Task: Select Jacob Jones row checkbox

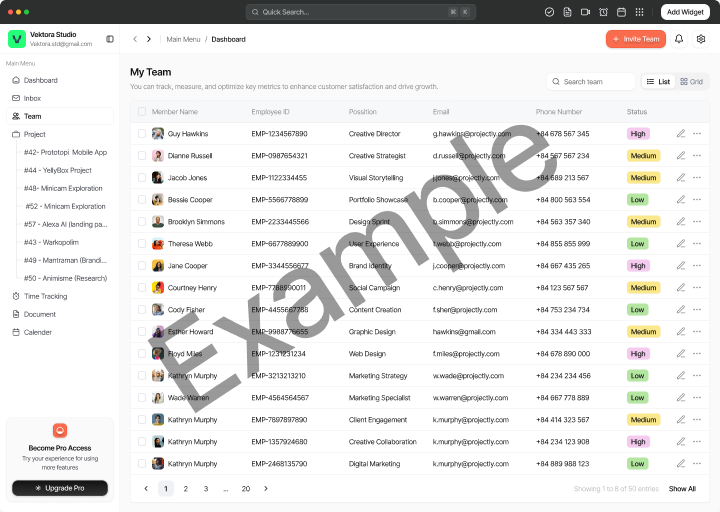Action: click(x=142, y=178)
